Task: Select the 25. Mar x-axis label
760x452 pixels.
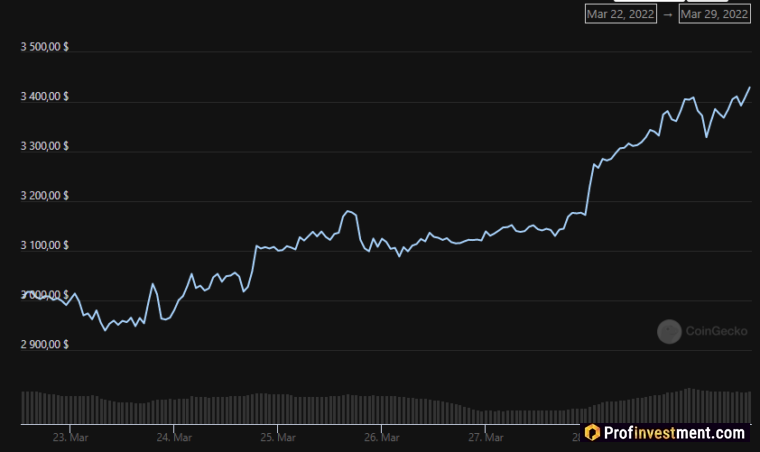Action: (278, 437)
